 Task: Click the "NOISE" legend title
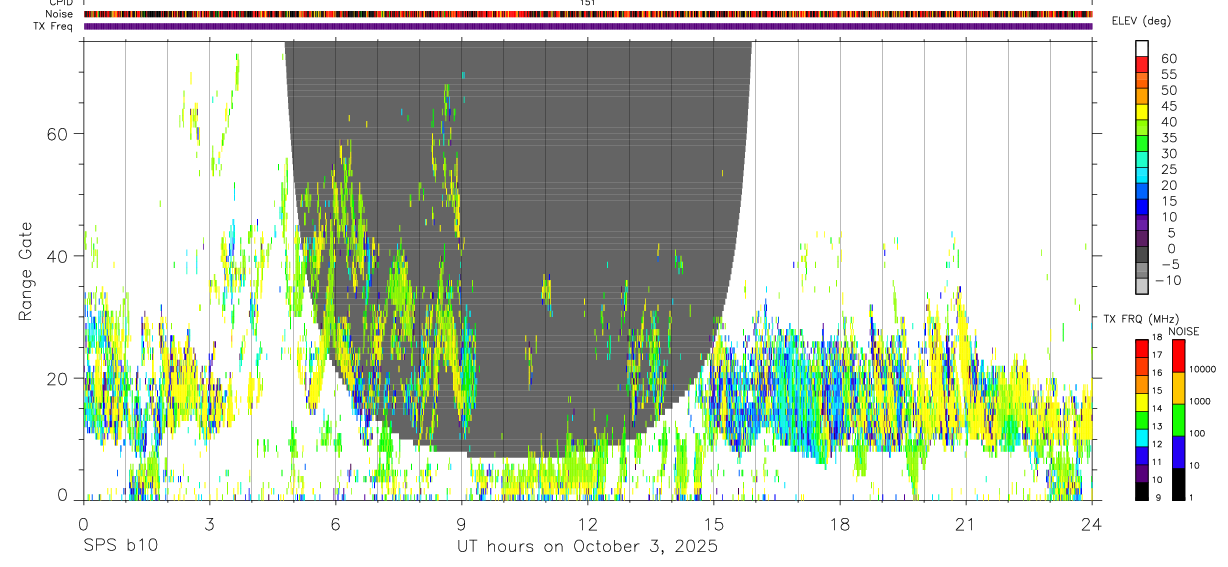tap(1183, 331)
